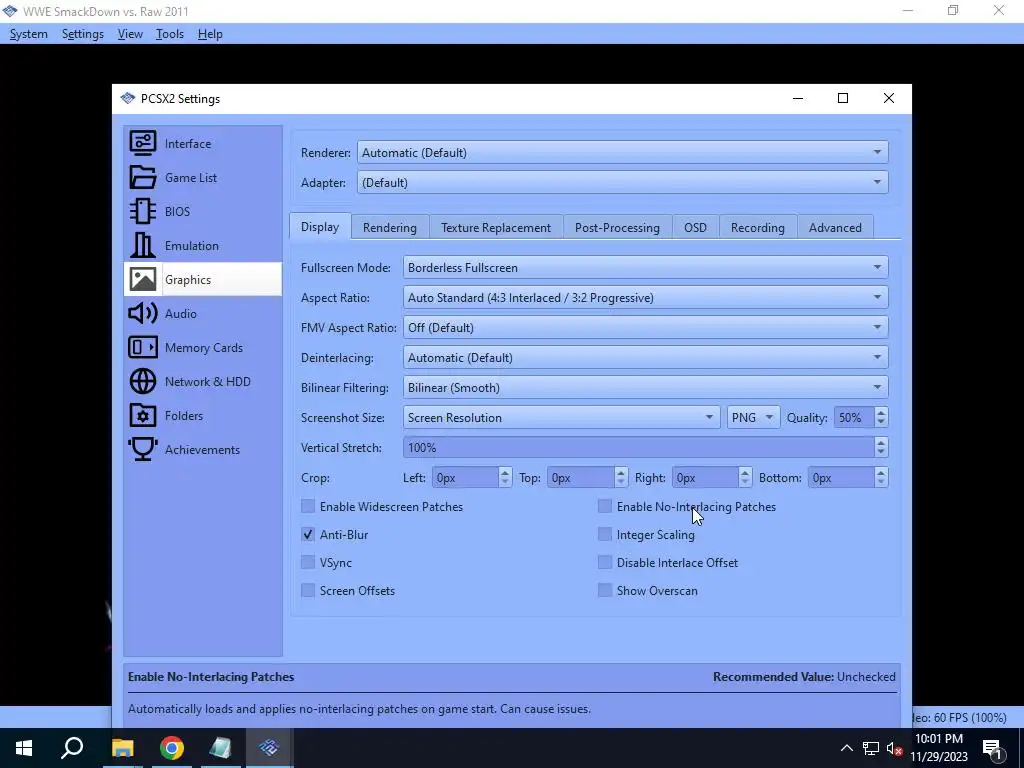1024x768 pixels.
Task: Expand the Bilinear Filtering dropdown
Action: [645, 387]
